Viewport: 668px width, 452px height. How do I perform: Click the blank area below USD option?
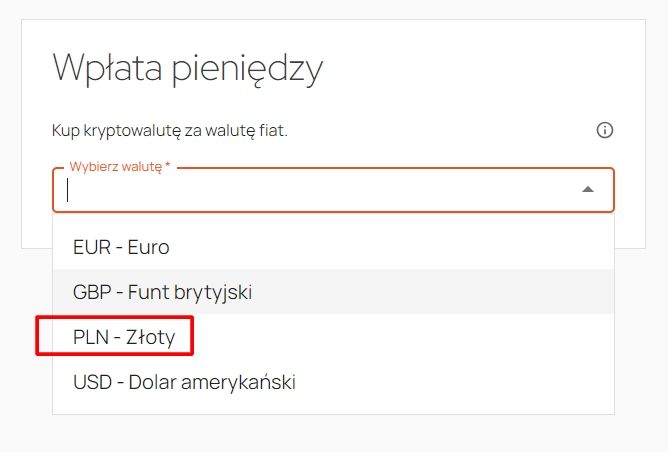[x=333, y=409]
